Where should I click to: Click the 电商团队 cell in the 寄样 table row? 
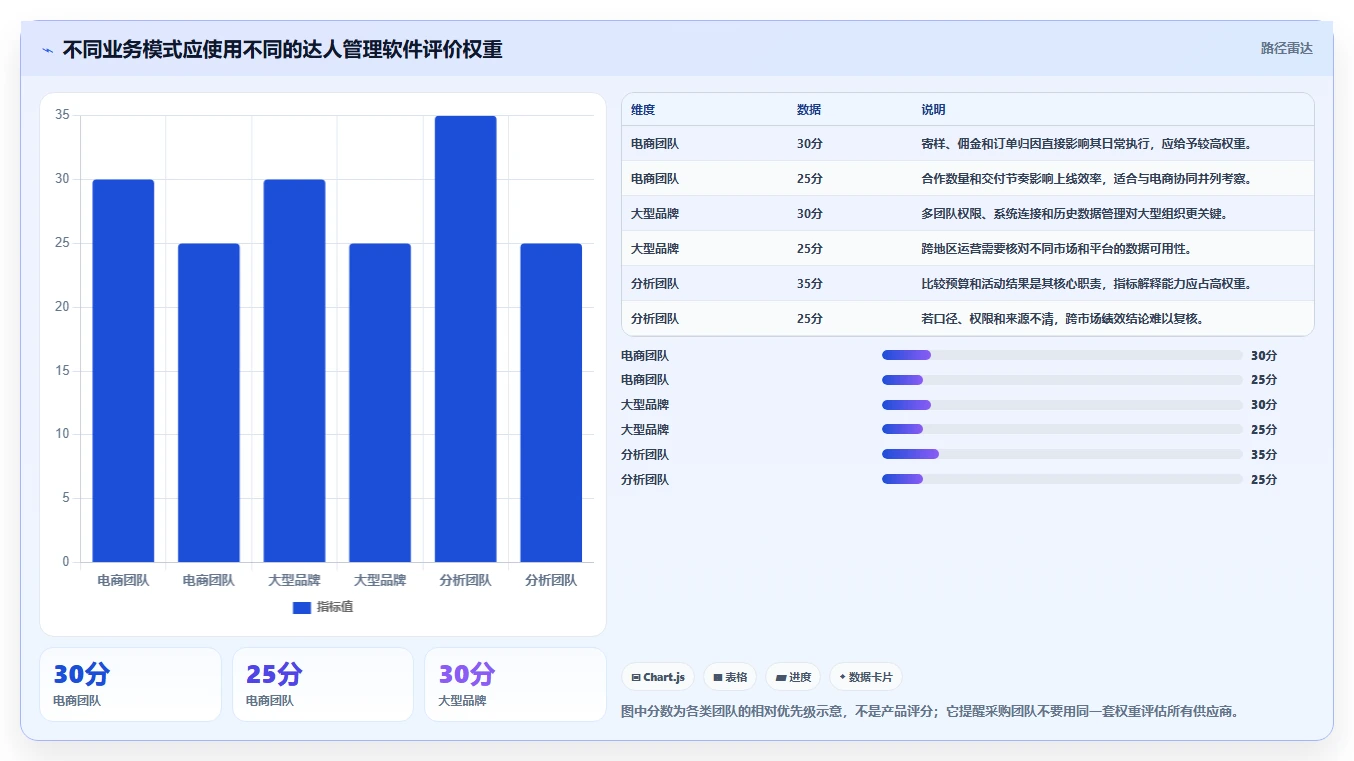[x=655, y=144]
